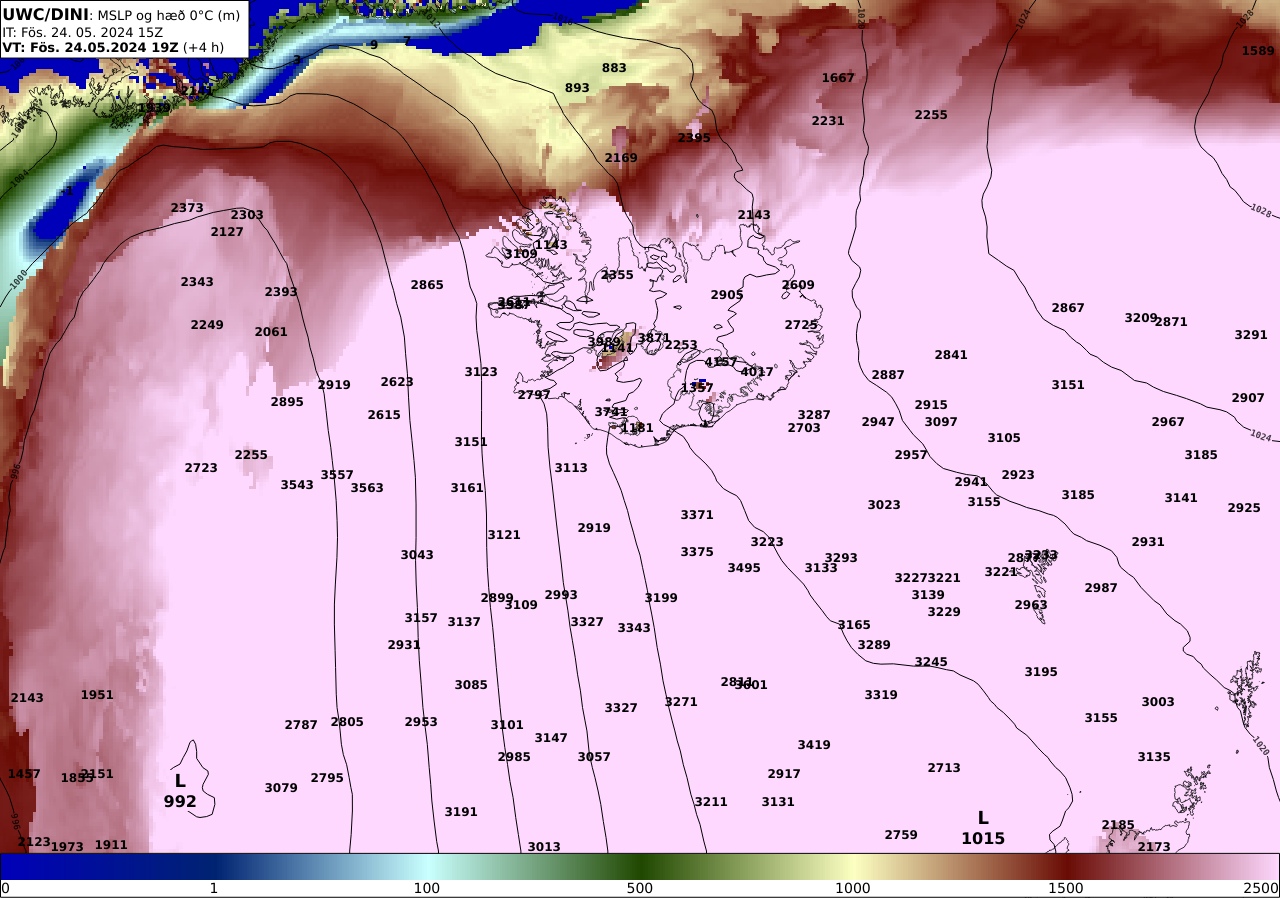The height and width of the screenshot is (898, 1280).
Task: Click the height value 2841
Action: click(951, 355)
